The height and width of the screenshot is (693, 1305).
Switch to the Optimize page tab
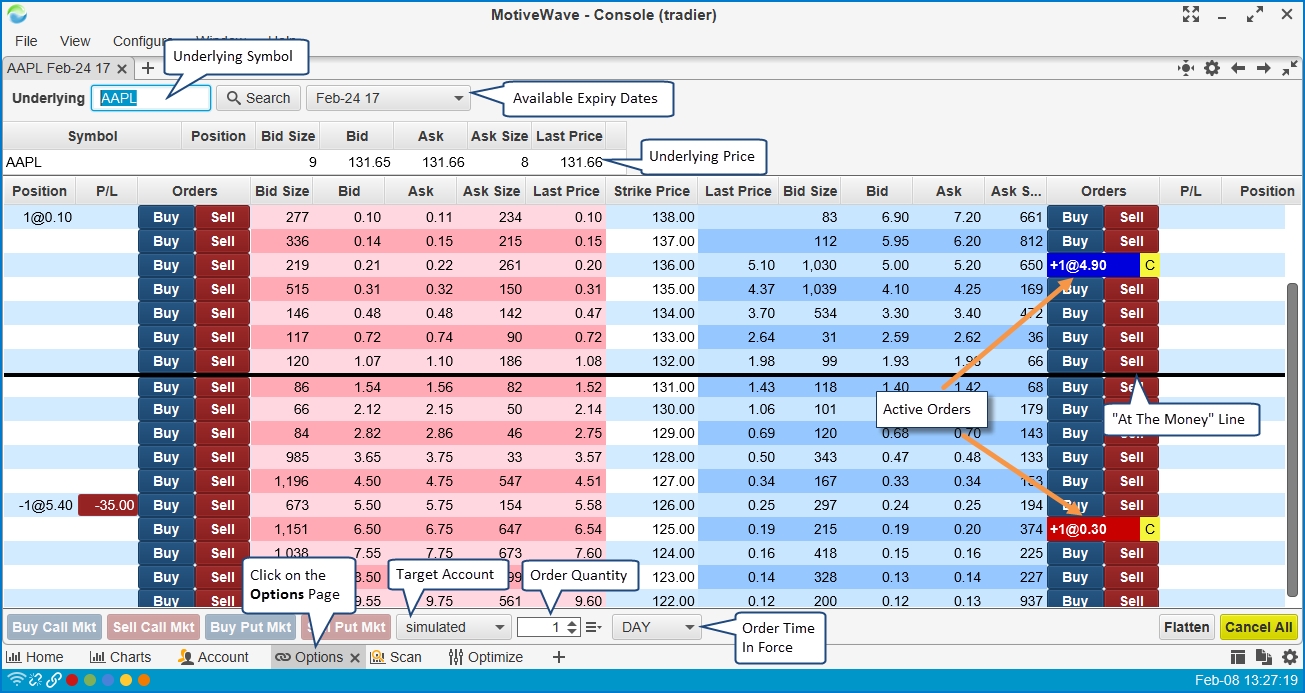[x=486, y=657]
